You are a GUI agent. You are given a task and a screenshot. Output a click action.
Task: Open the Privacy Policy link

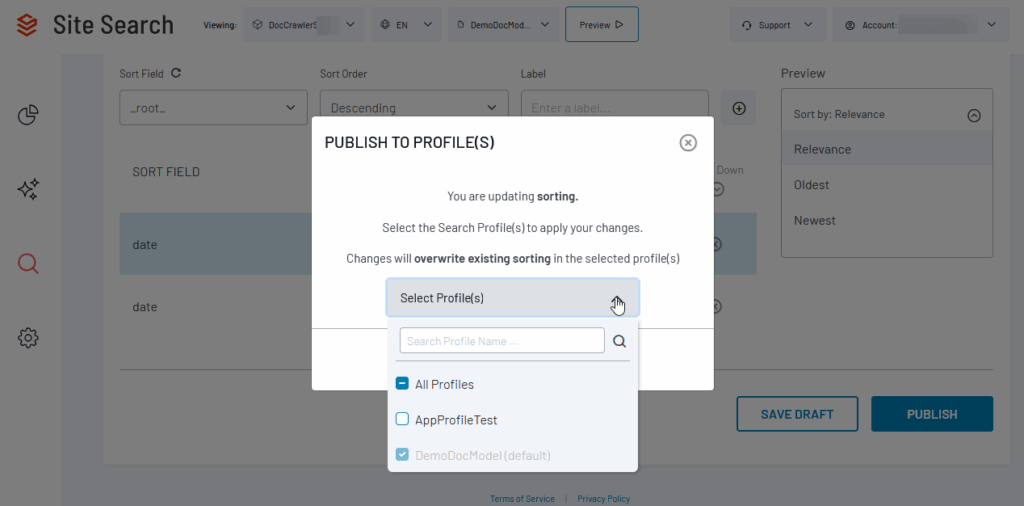point(603,499)
